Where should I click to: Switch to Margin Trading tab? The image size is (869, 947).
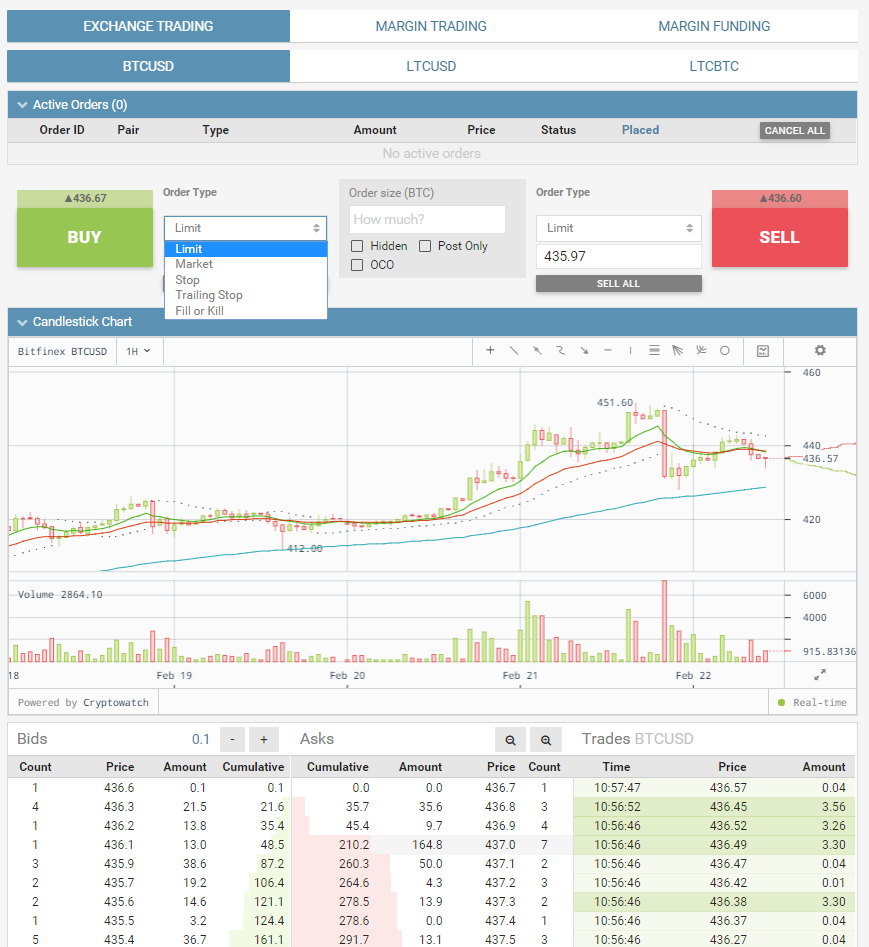pyautogui.click(x=431, y=26)
